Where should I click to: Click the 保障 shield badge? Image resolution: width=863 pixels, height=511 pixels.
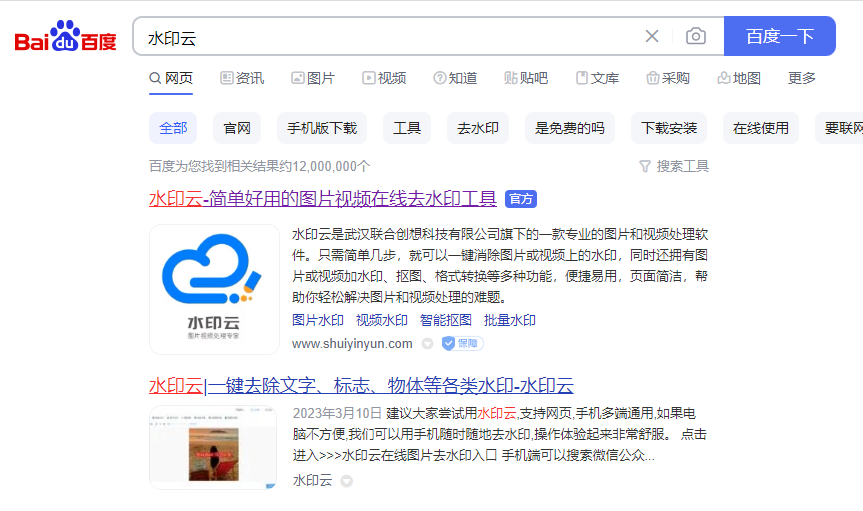pos(462,344)
